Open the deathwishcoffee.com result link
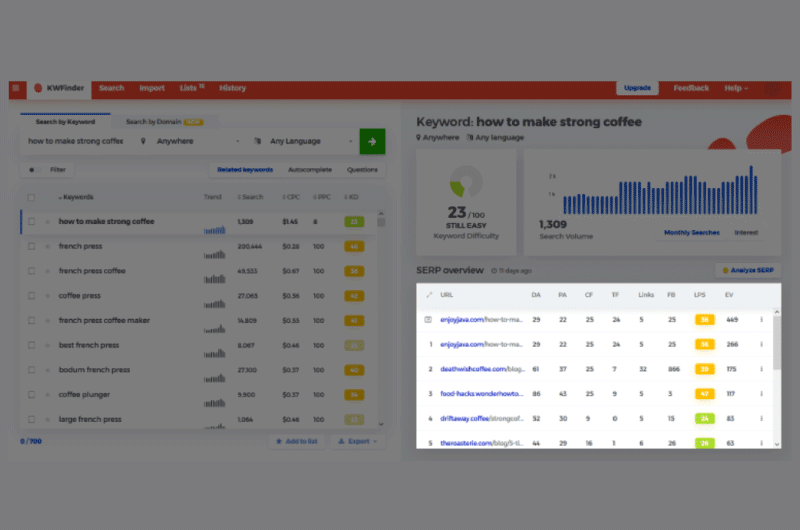Viewport: 800px width, 530px height. 482,369
